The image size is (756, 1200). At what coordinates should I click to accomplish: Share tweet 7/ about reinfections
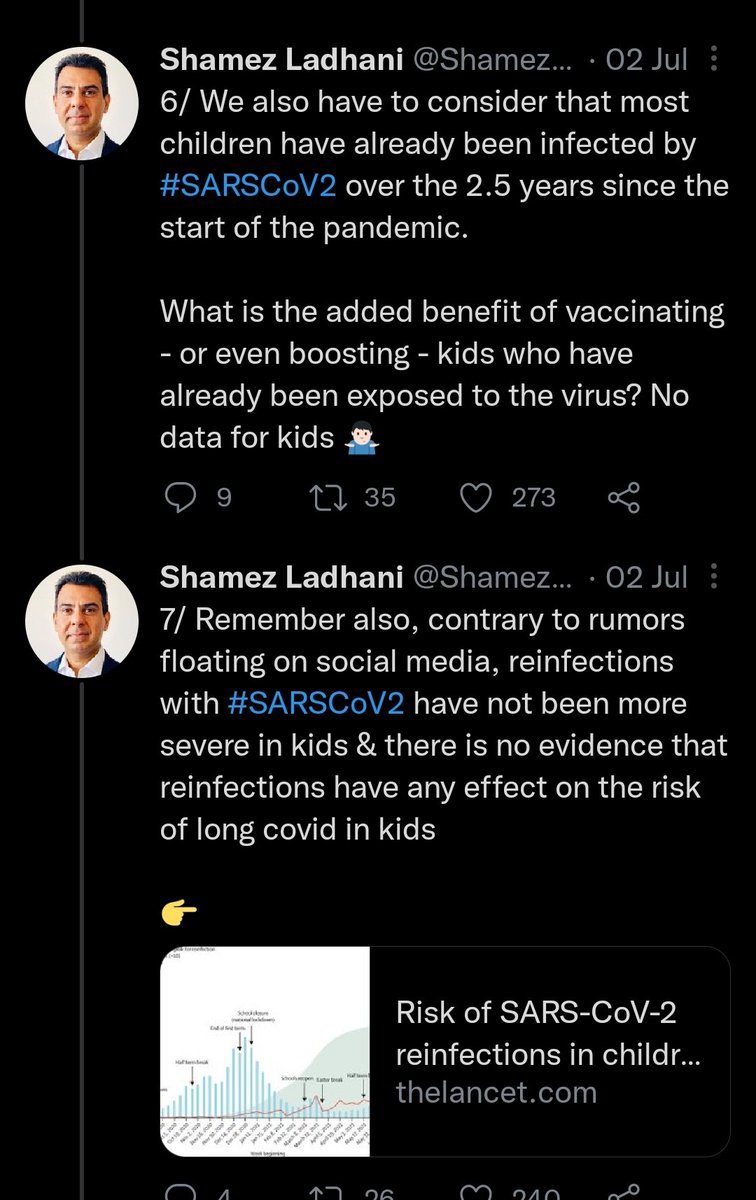click(624, 1190)
